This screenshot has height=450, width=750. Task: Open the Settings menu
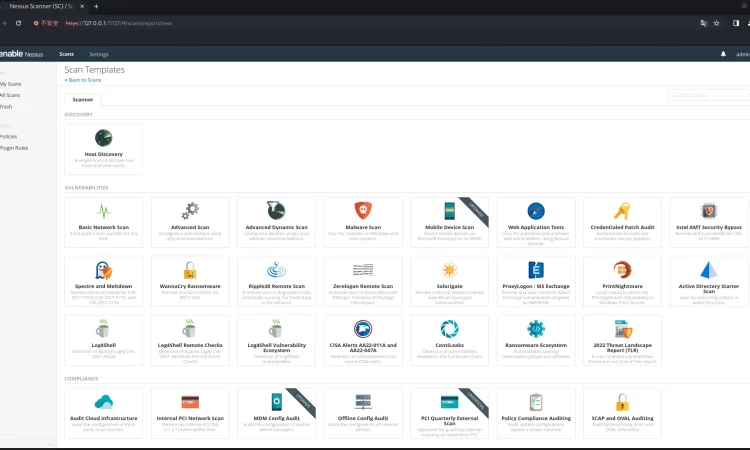(x=99, y=54)
